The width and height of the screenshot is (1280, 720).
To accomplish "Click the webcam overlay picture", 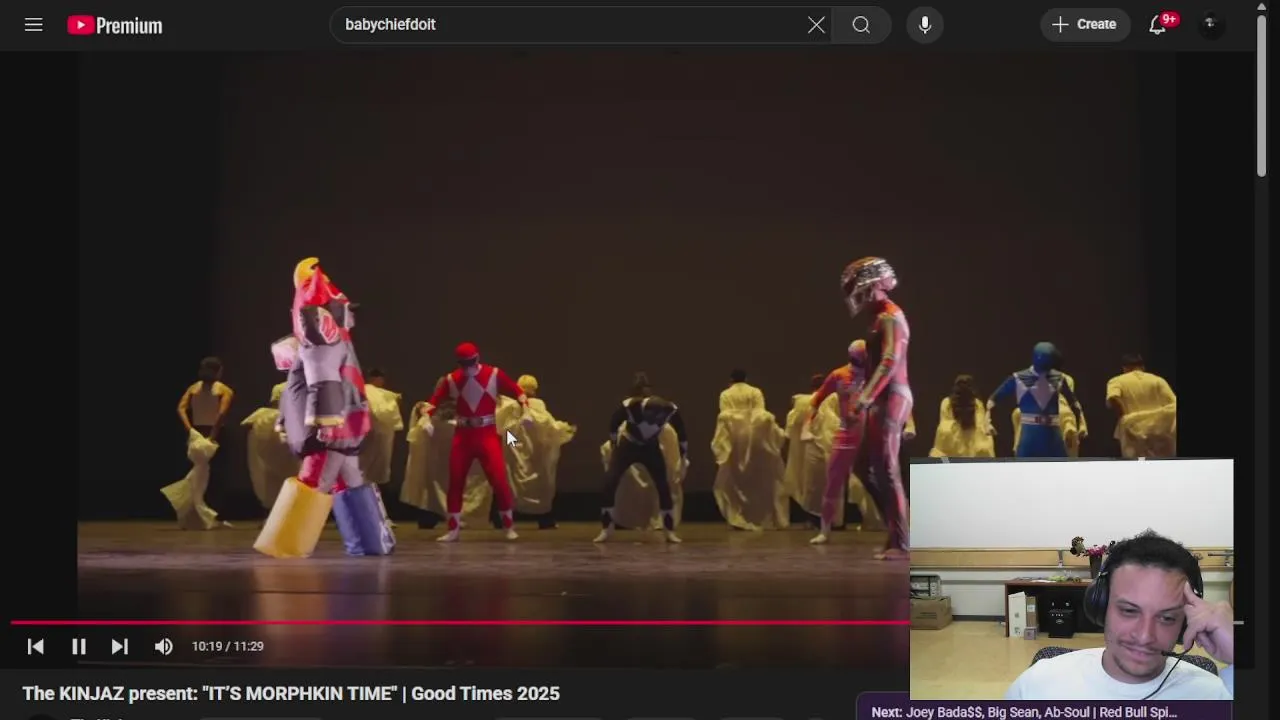I will [x=1072, y=579].
